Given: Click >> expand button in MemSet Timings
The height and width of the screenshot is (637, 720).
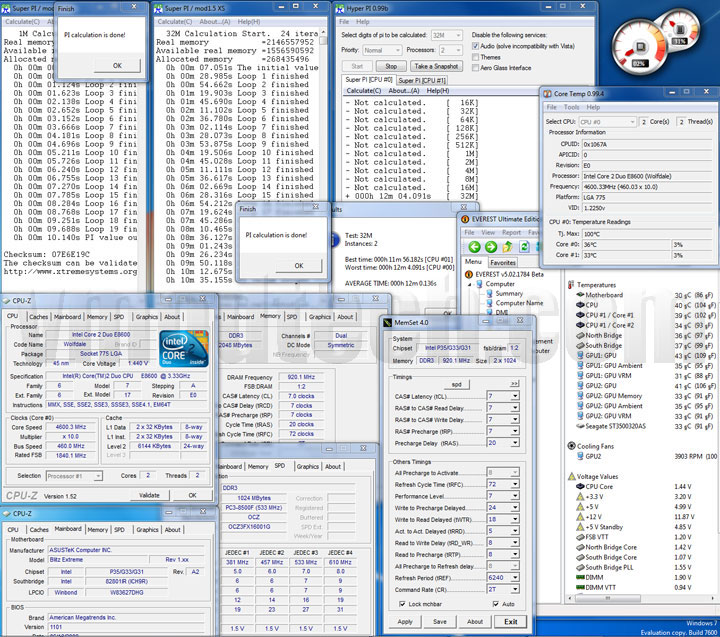Looking at the screenshot, I should click(x=514, y=383).
